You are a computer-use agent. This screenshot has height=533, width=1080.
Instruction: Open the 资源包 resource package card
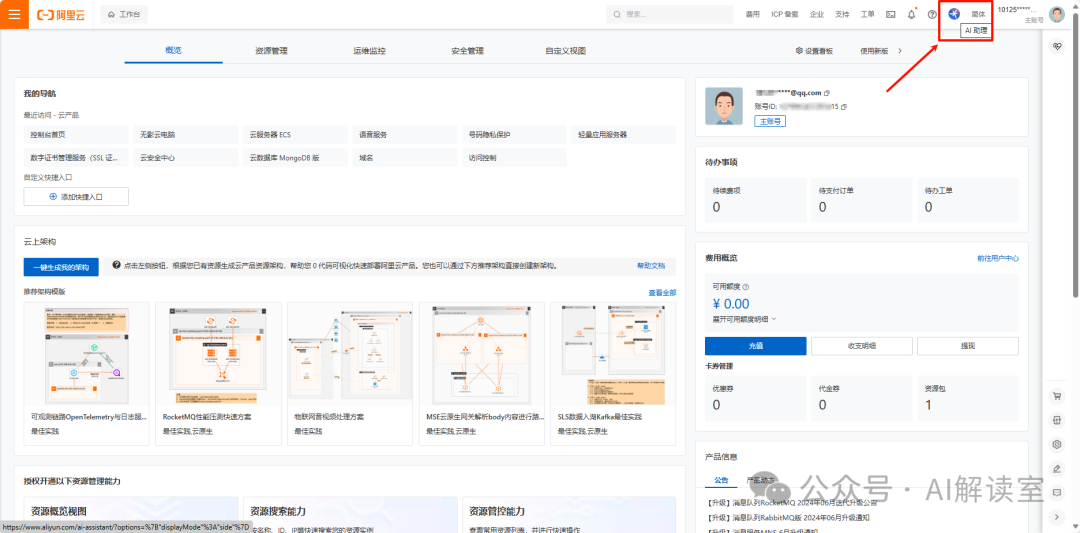click(x=968, y=398)
